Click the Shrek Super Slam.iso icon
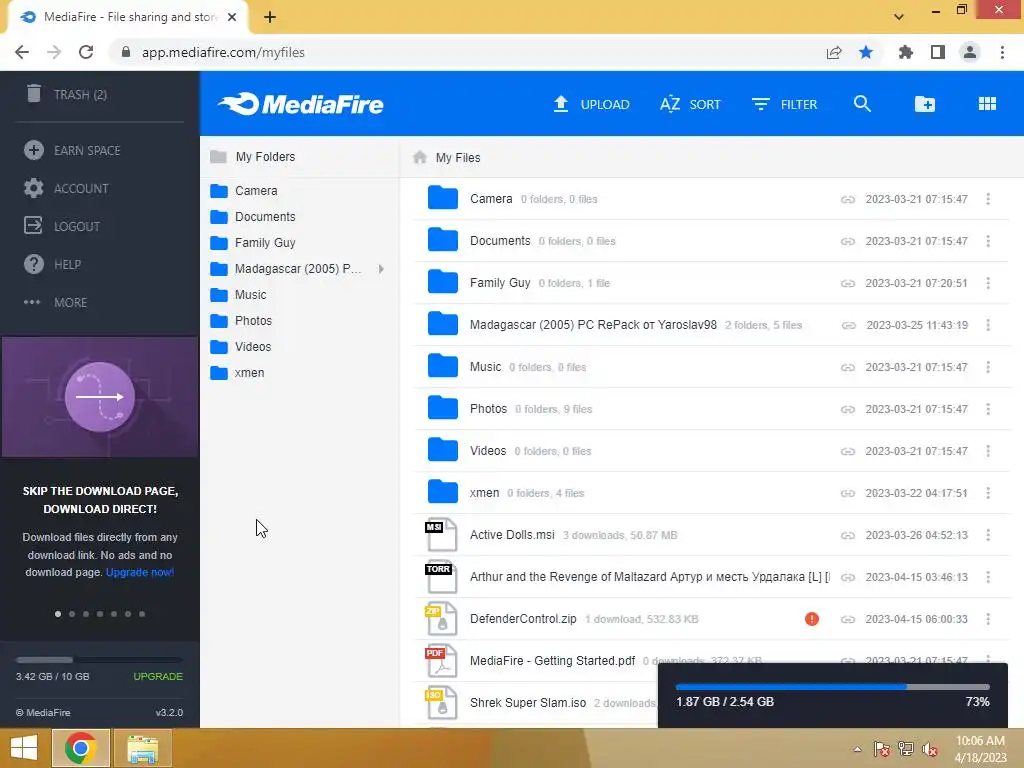This screenshot has width=1024, height=768. 441,703
